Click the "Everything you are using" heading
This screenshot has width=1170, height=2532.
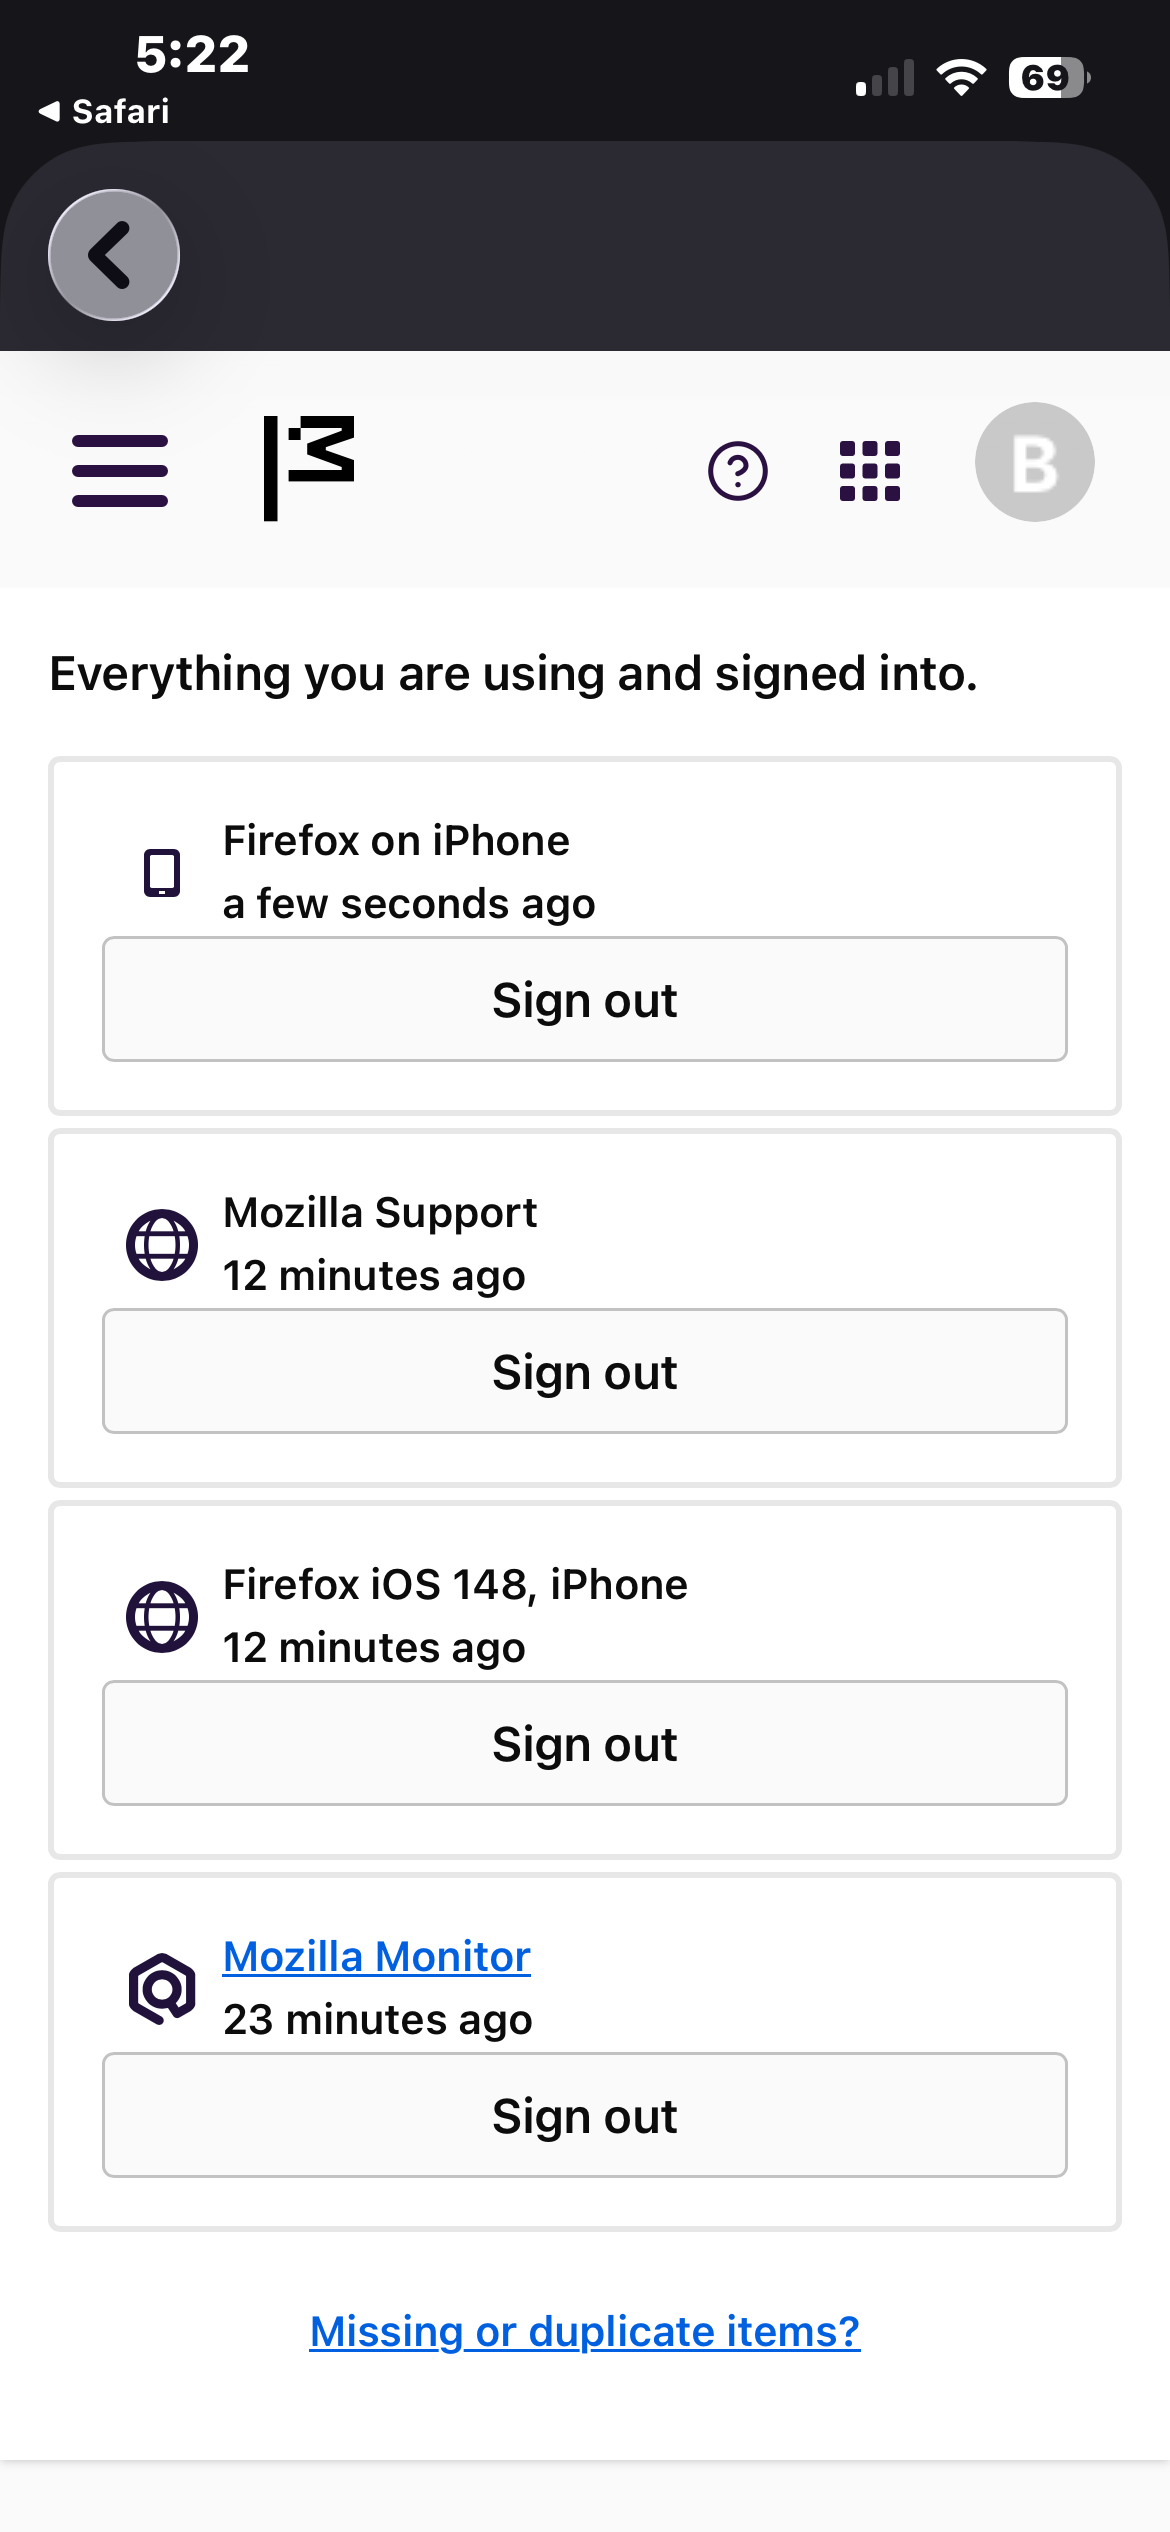tap(513, 673)
